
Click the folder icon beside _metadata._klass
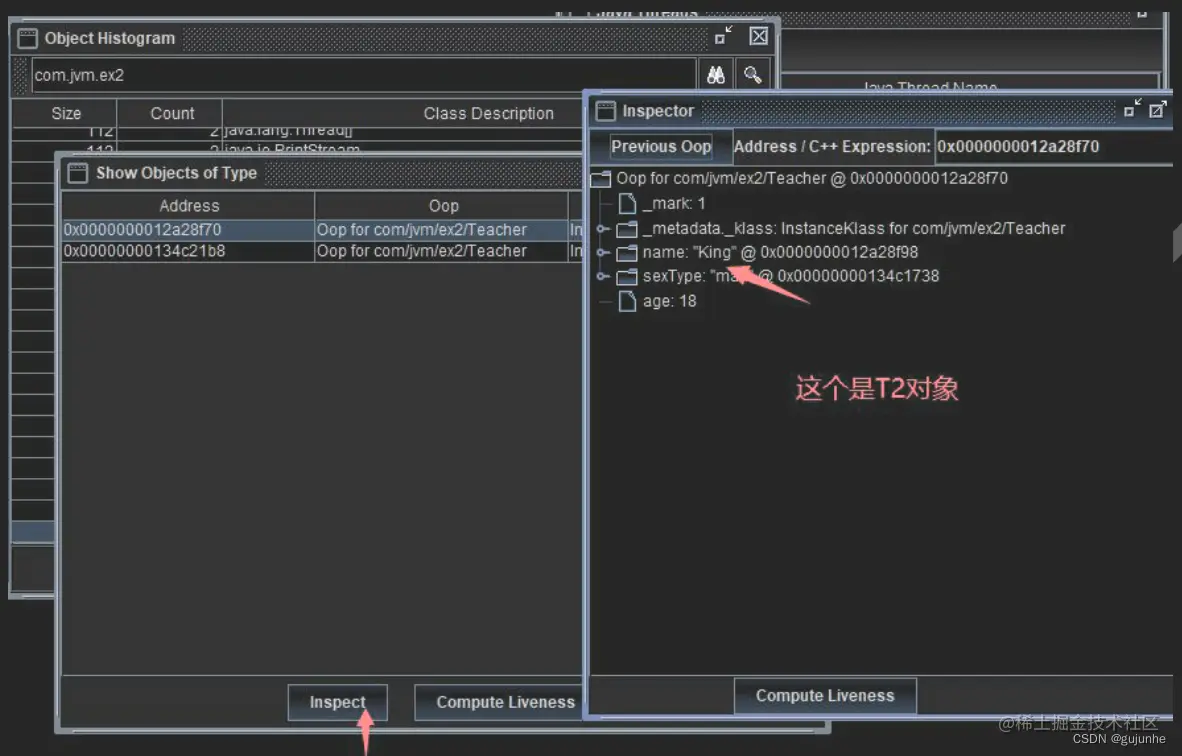[x=627, y=228]
